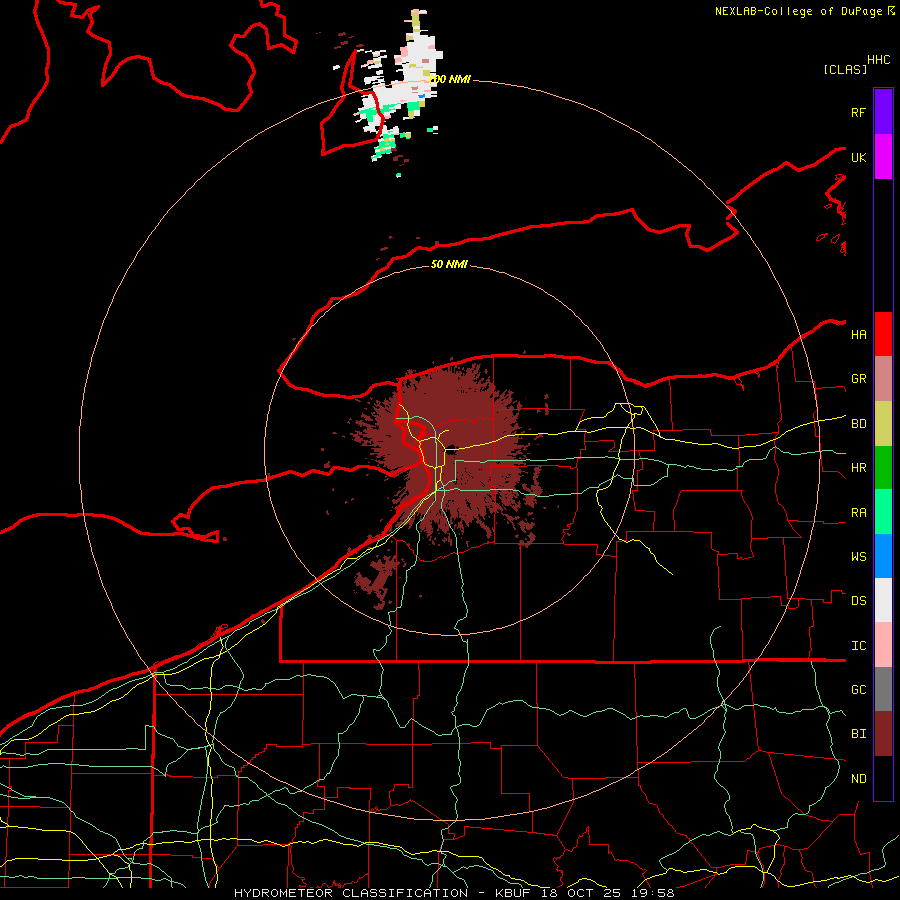Screen dimensions: 900x900
Task: Click the RA legend label
Action: 858,512
